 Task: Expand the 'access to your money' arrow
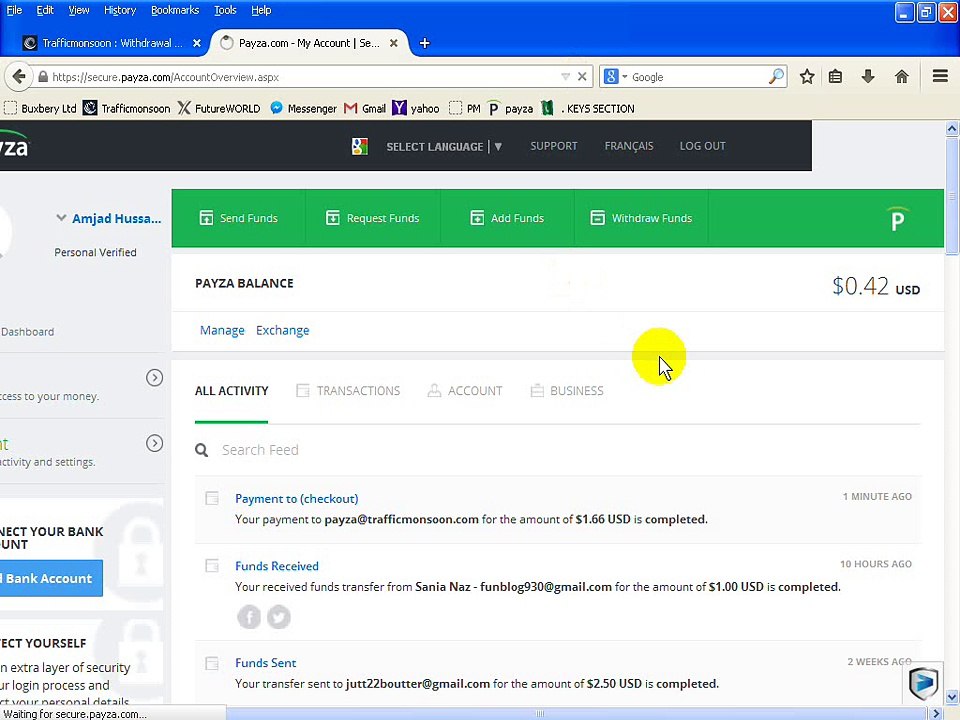coord(154,378)
